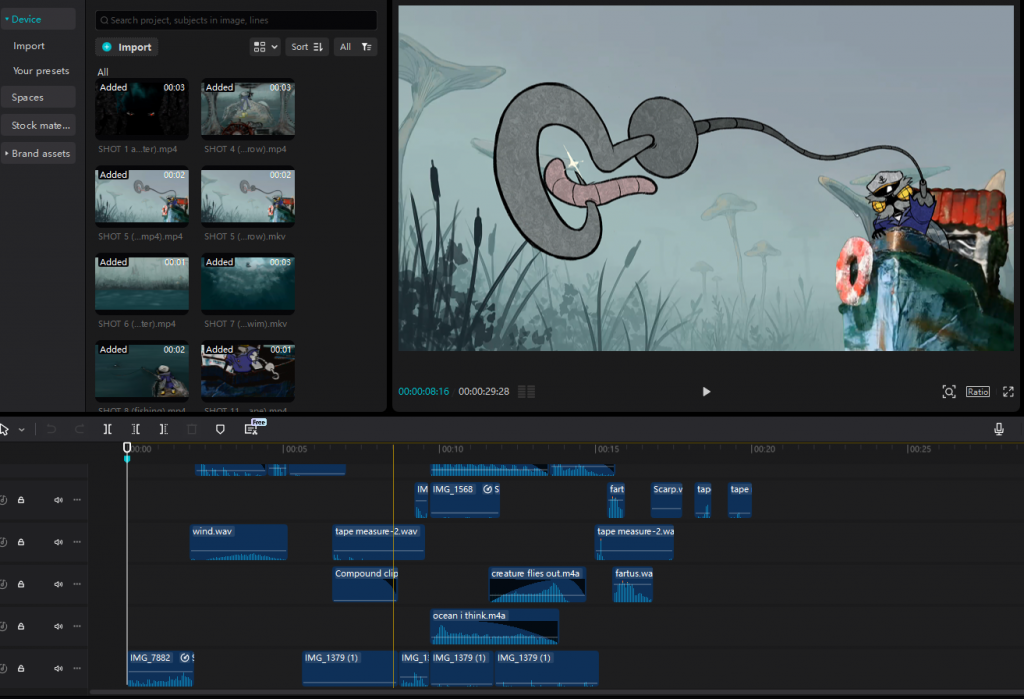Choose the Select cursor tool
This screenshot has width=1024, height=699.
(x=5, y=429)
